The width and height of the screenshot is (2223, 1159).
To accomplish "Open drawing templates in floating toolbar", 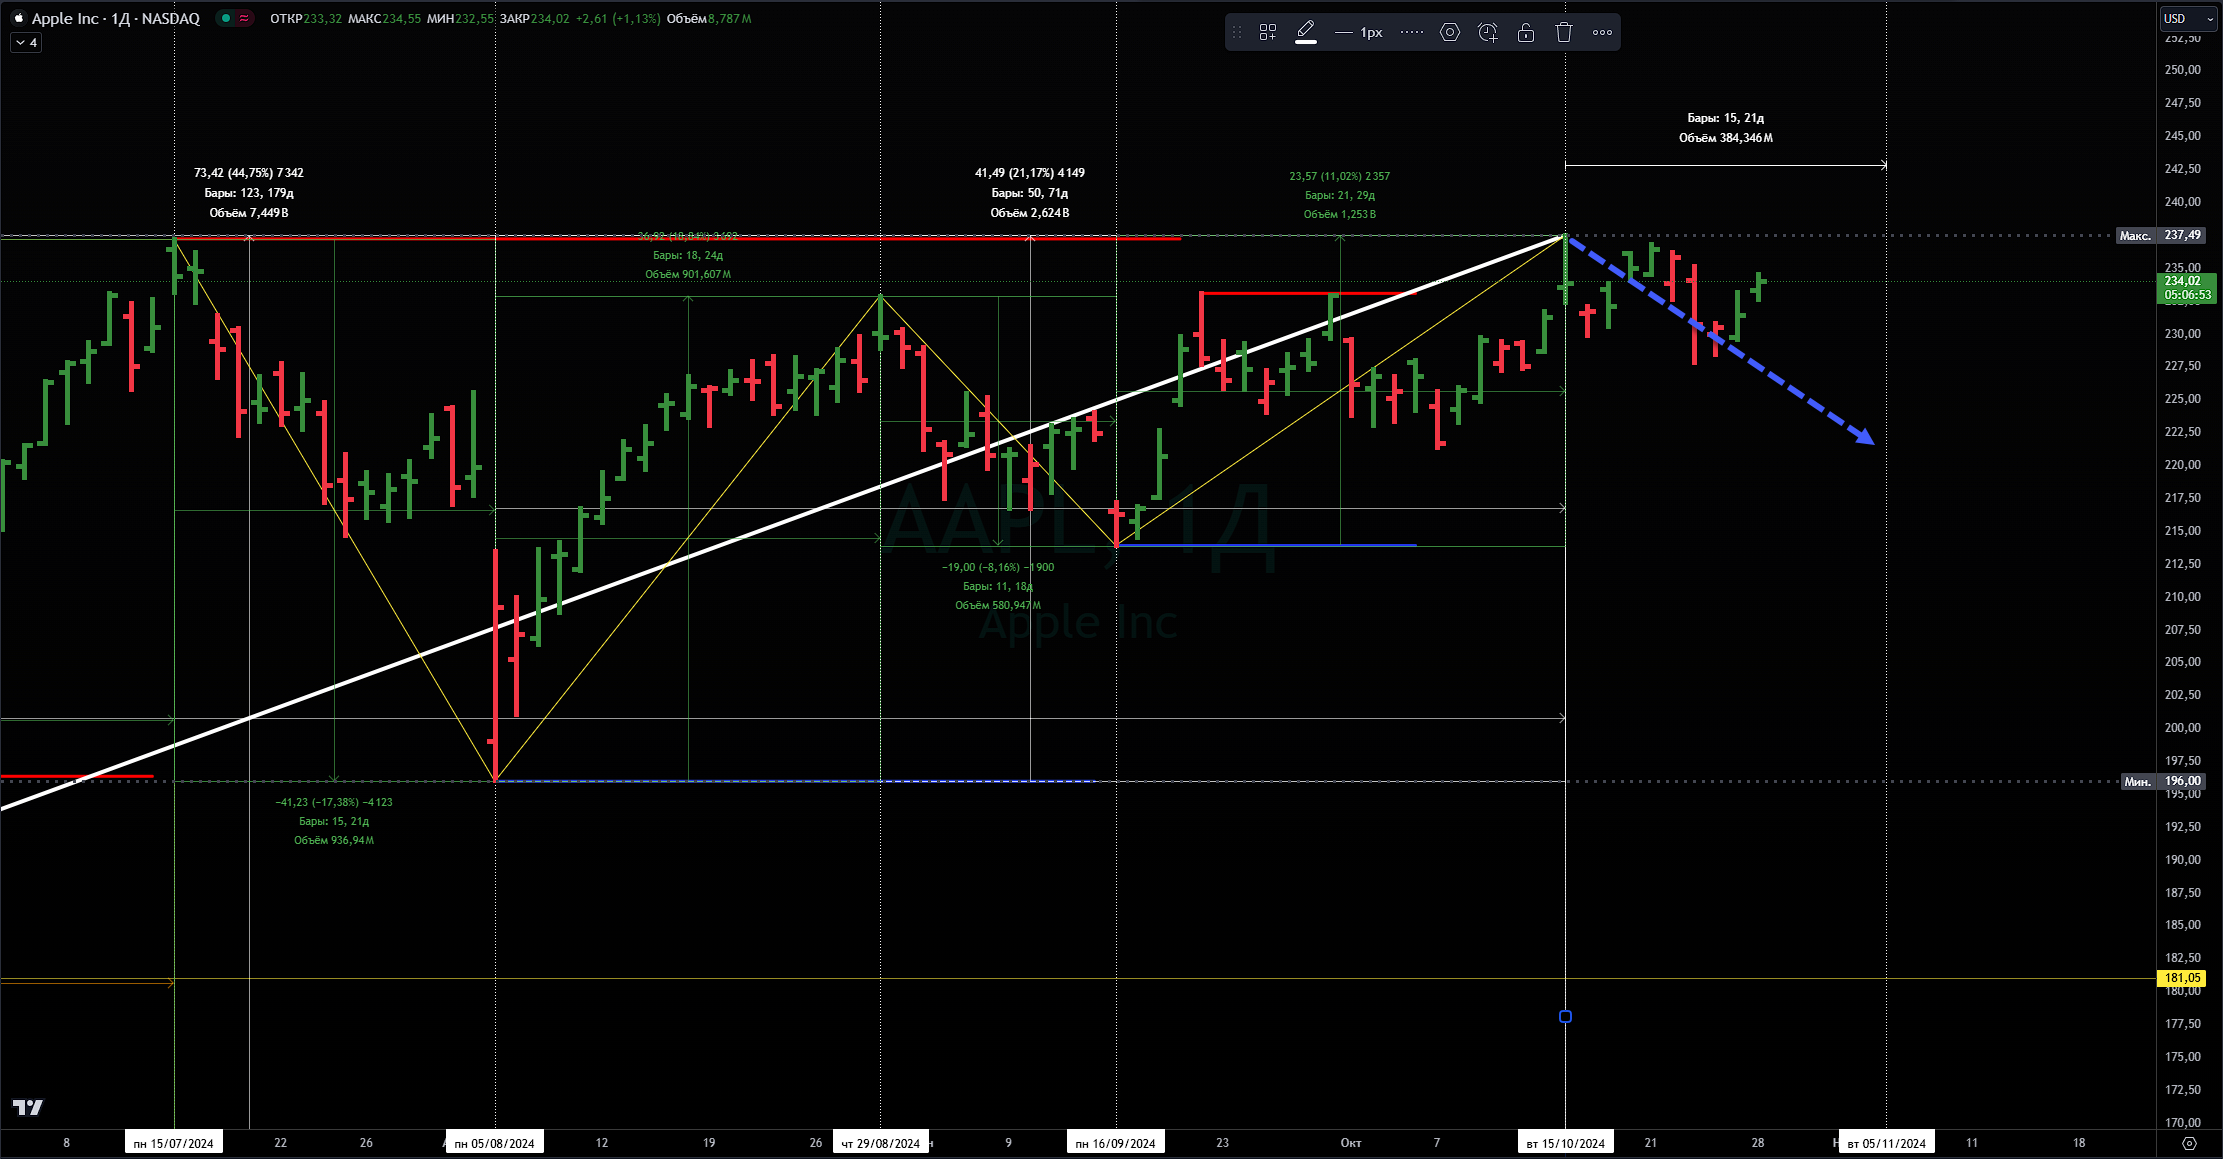I will point(1268,32).
